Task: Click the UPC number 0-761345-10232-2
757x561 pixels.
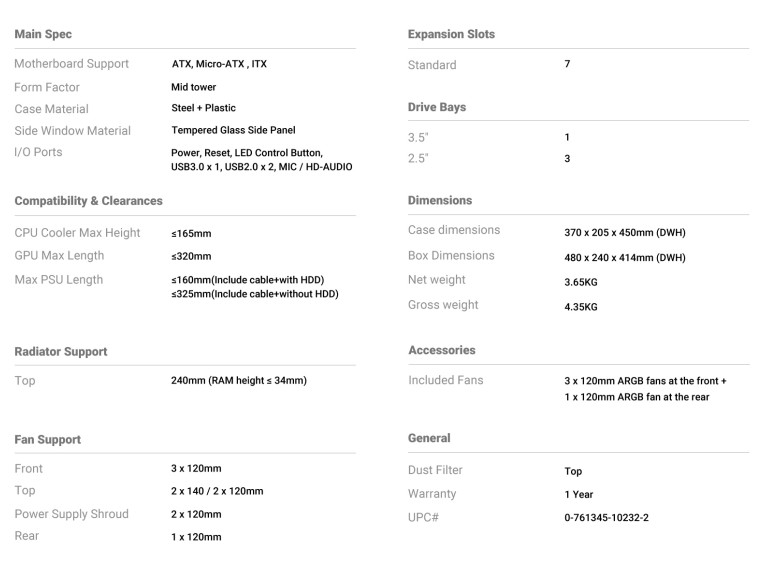Action: 606,518
